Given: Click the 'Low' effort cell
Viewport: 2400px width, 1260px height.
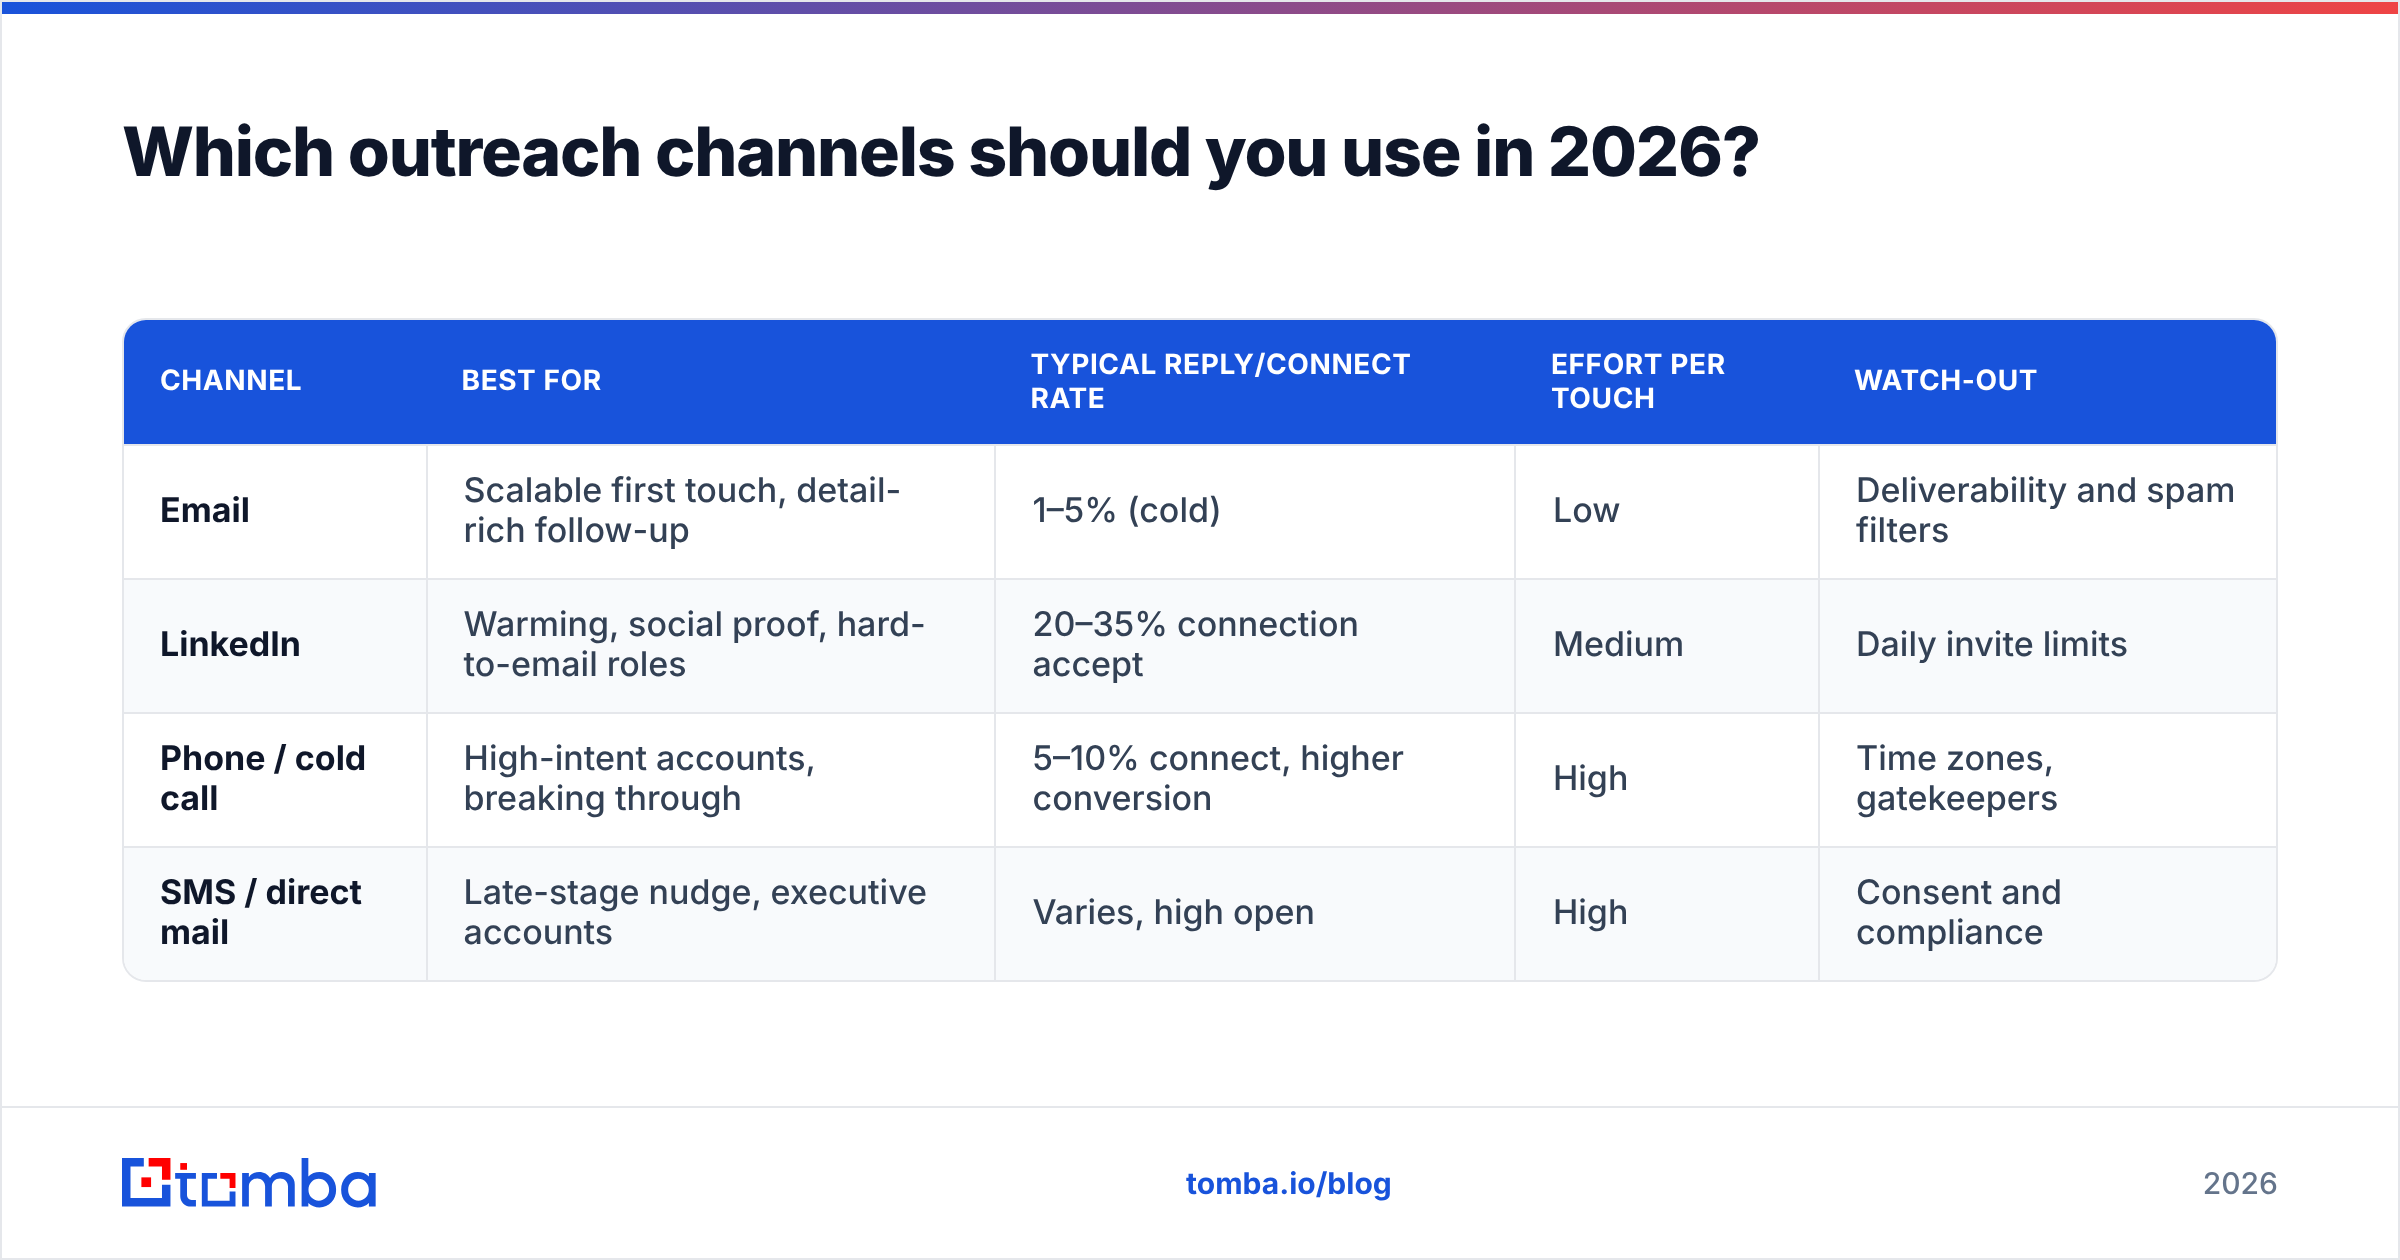Looking at the screenshot, I should pyautogui.click(x=1667, y=511).
